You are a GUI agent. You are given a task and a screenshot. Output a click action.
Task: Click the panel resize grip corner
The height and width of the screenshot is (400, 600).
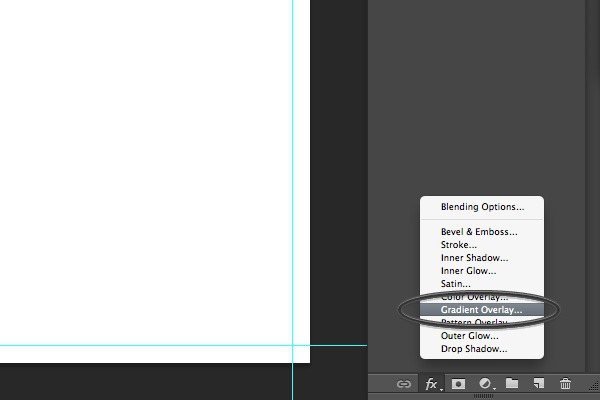click(594, 386)
